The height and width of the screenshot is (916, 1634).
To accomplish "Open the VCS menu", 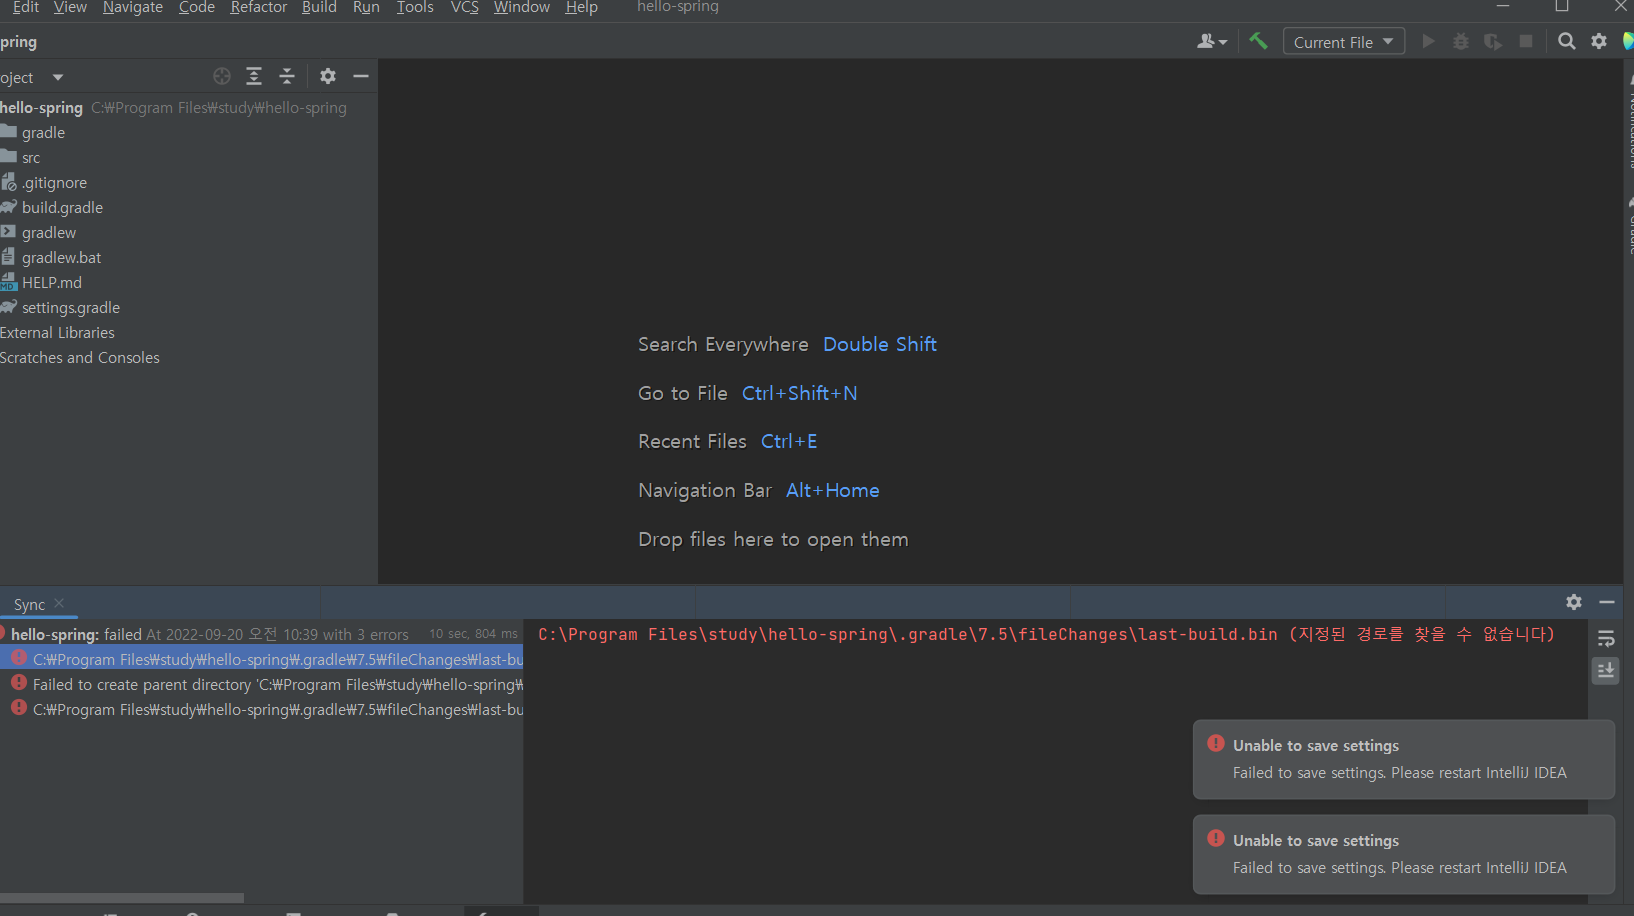I will click(465, 7).
